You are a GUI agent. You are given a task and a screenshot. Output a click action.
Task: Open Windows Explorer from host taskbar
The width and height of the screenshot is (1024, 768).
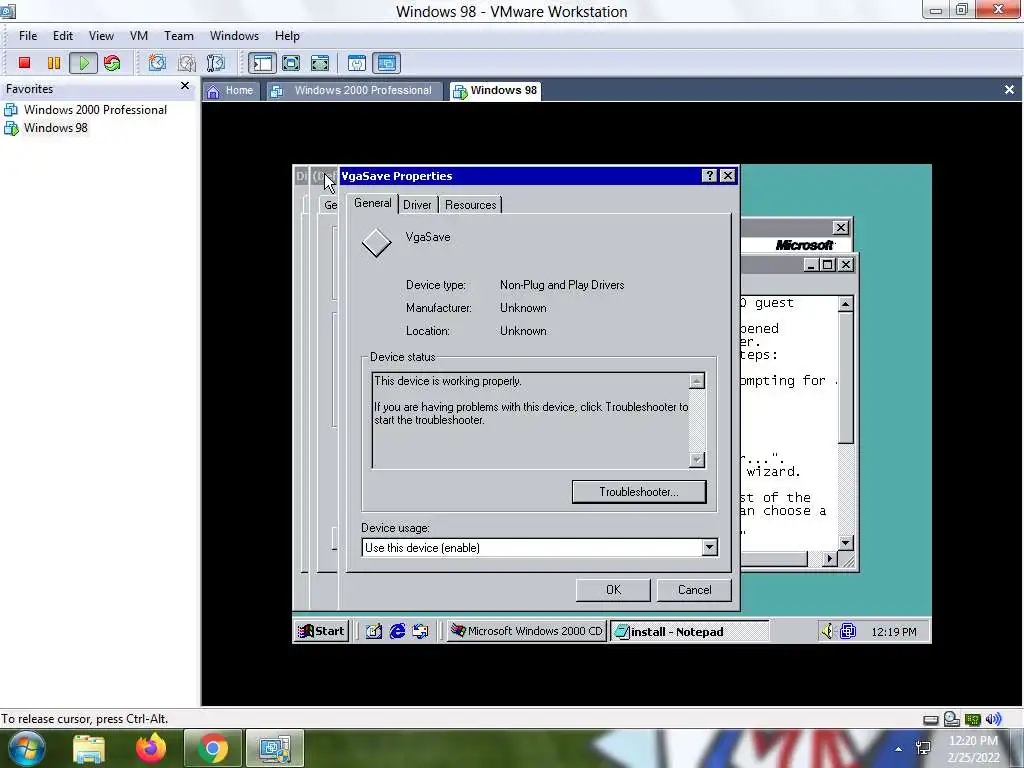pos(89,748)
